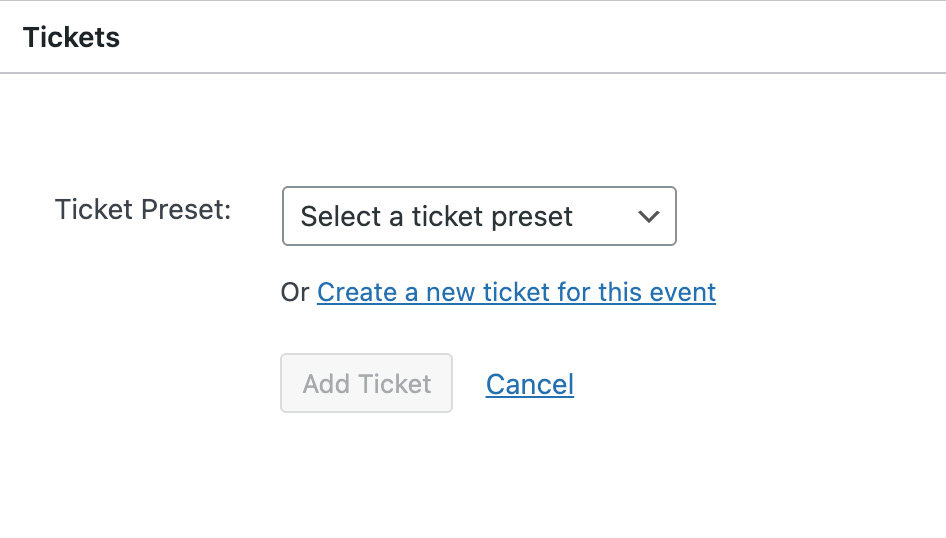
Task: Click the down arrow in the preset selector
Action: click(x=648, y=216)
